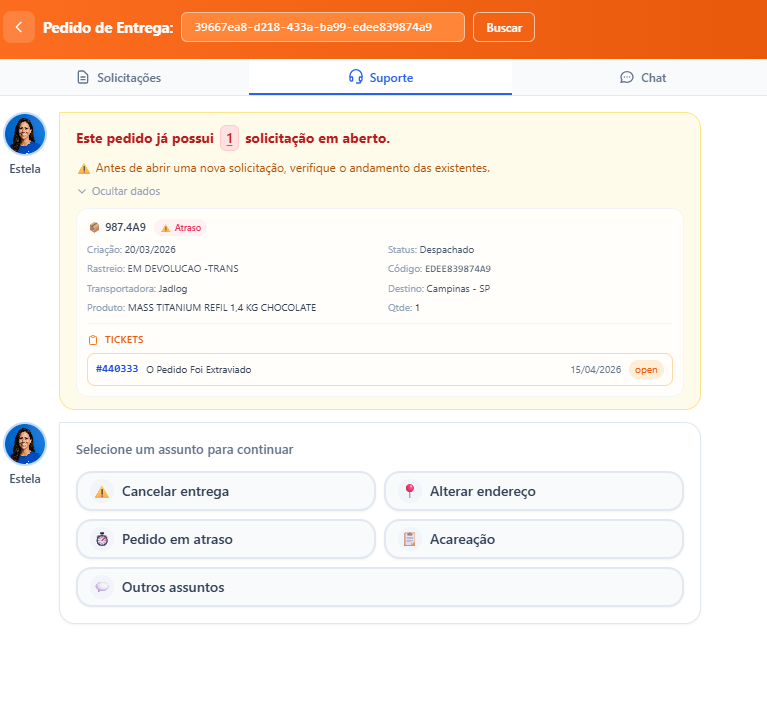Click the headset icon in Suporte tab

[x=356, y=77]
